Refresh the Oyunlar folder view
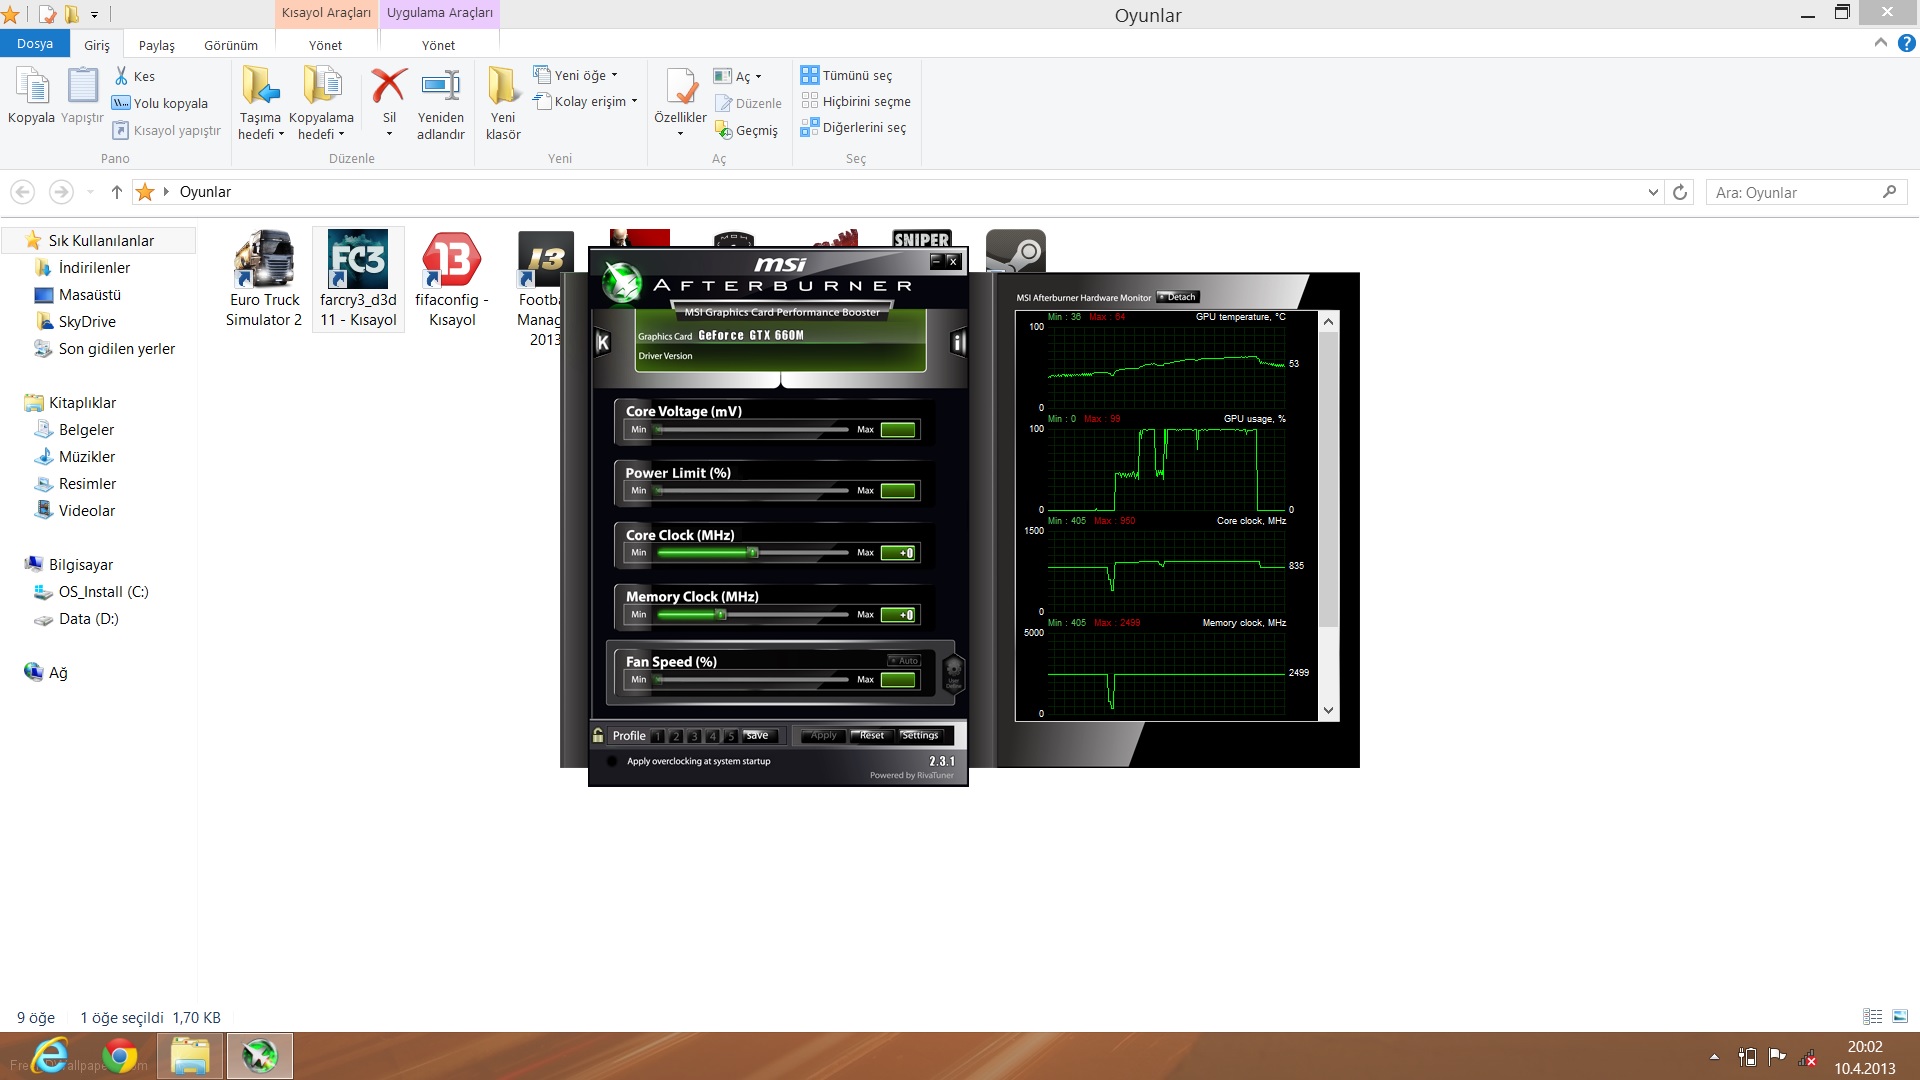This screenshot has height=1080, width=1920. pyautogui.click(x=1680, y=192)
